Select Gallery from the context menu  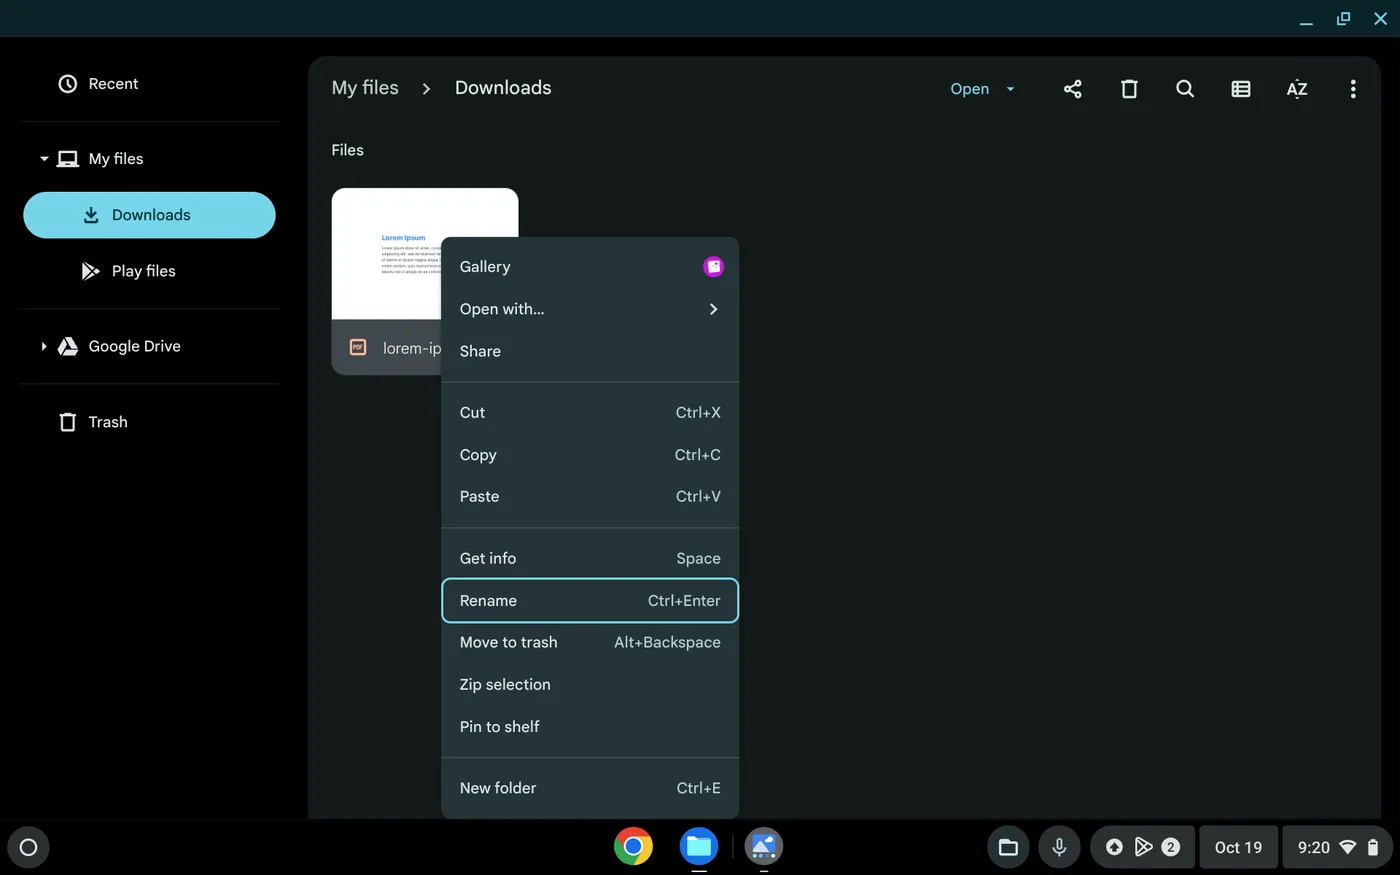click(590, 267)
